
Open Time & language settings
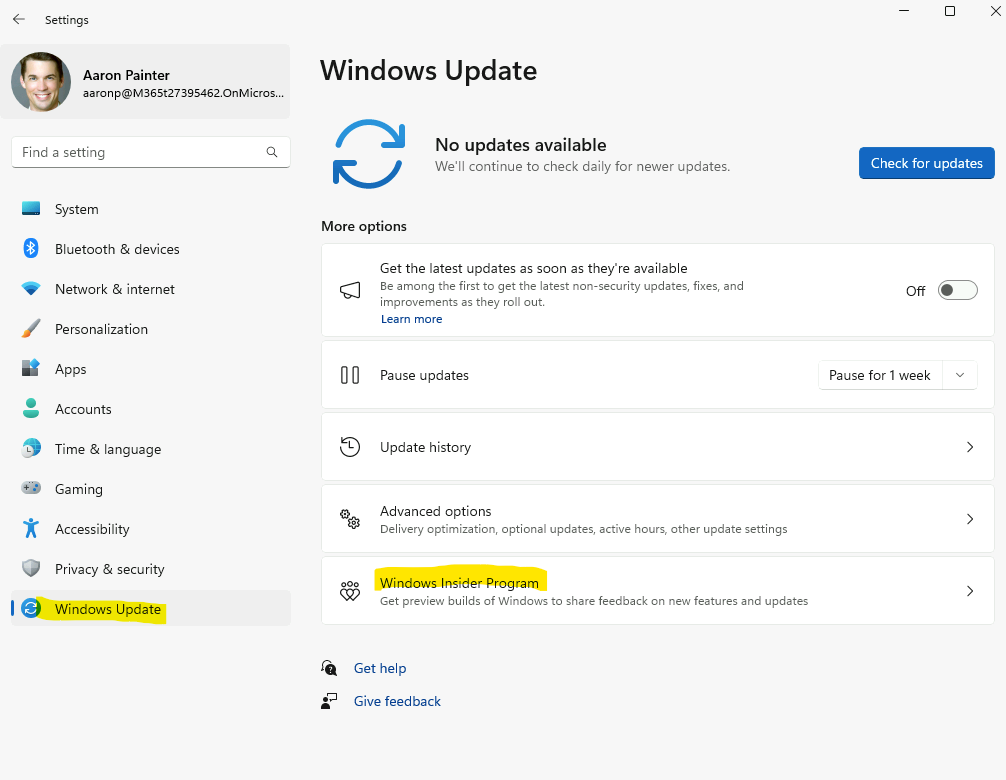click(151, 449)
